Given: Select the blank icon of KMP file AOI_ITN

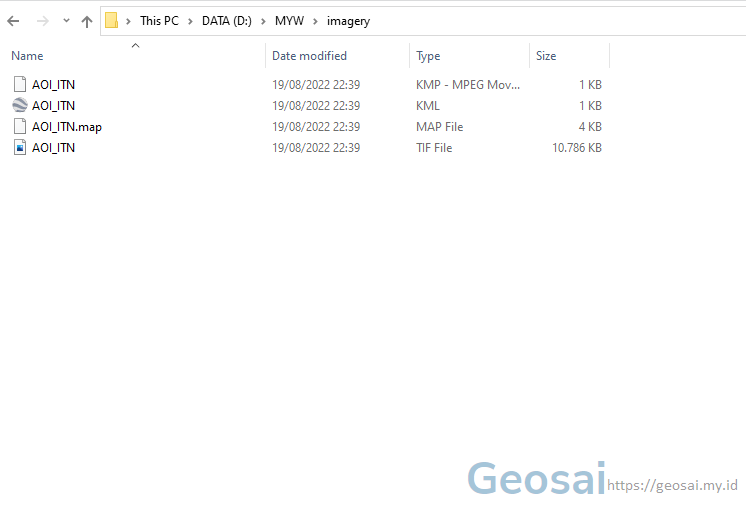Looking at the screenshot, I should pos(20,84).
